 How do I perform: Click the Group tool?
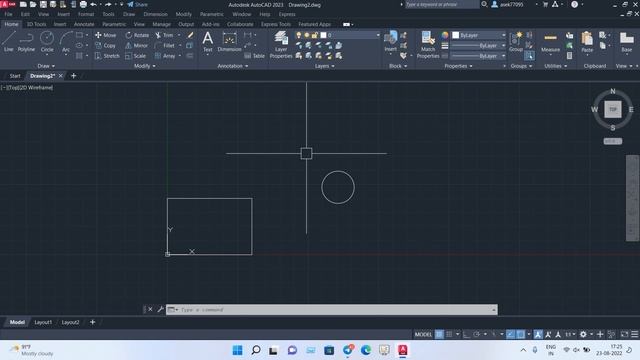point(516,42)
